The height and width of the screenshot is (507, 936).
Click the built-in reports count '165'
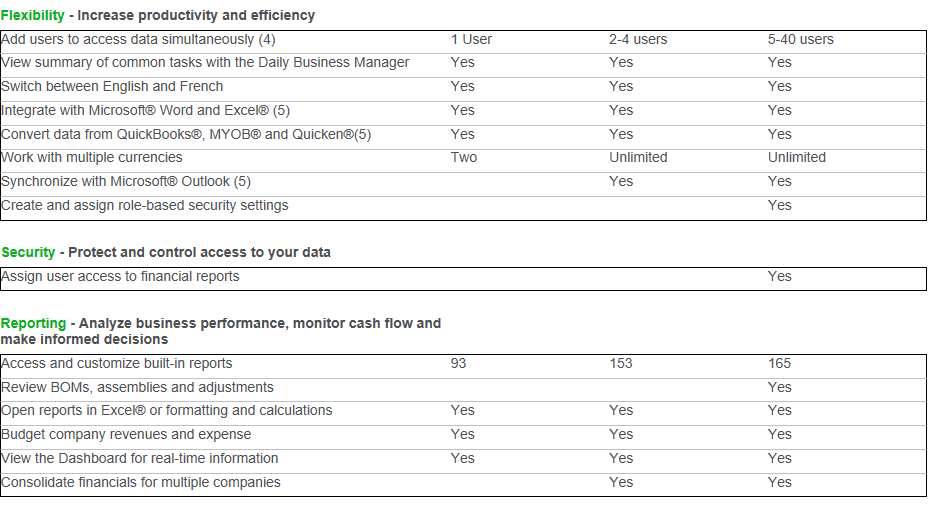pos(780,363)
